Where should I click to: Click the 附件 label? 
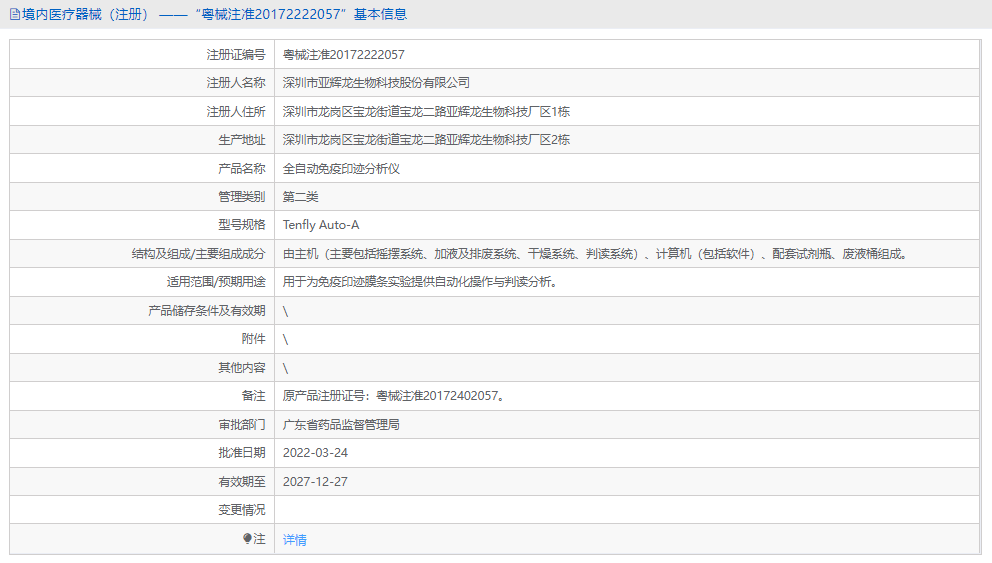pyautogui.click(x=254, y=339)
